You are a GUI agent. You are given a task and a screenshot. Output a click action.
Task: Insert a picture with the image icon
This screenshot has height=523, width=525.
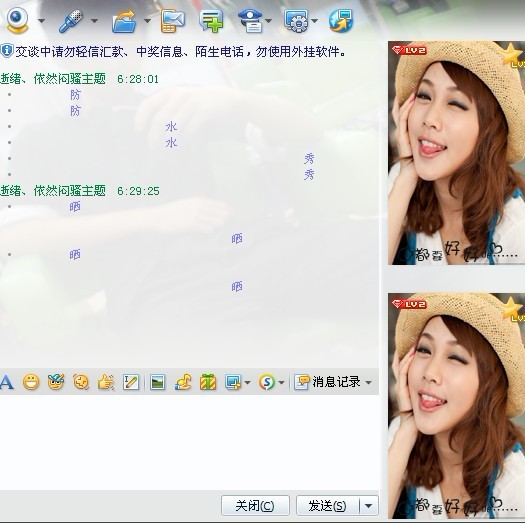click(157, 382)
